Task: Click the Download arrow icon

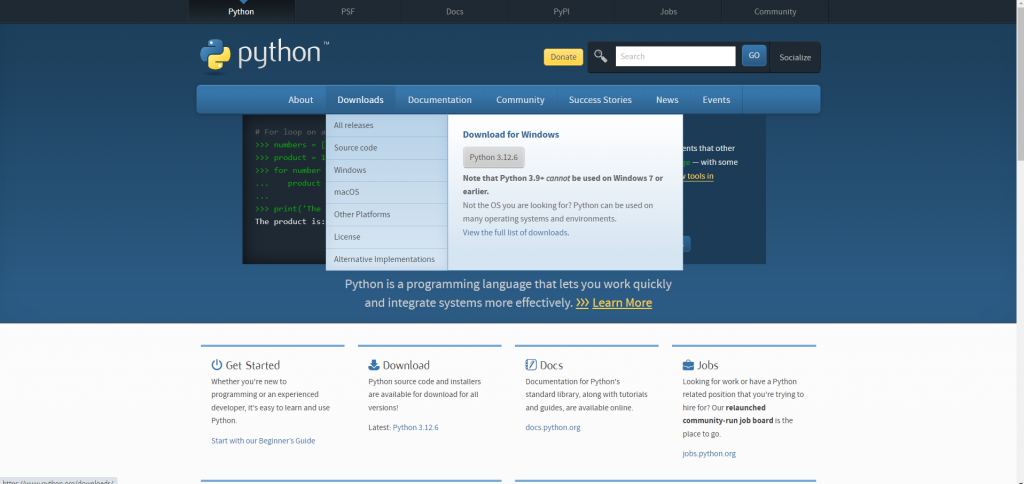Action: pyautogui.click(x=374, y=365)
